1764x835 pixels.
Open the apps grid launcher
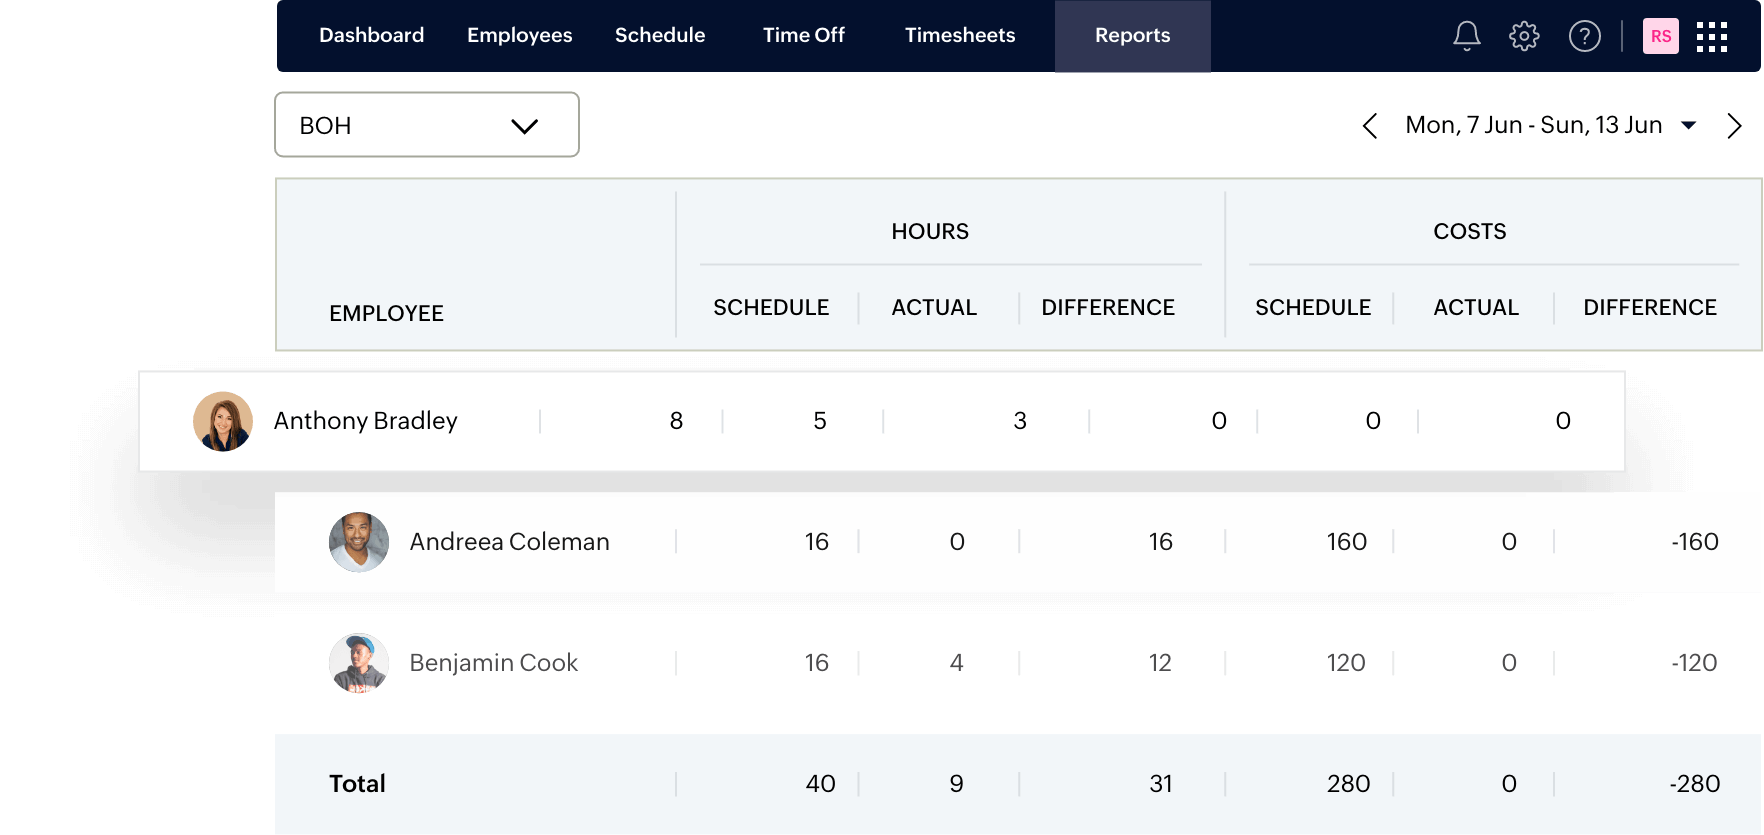click(x=1711, y=36)
